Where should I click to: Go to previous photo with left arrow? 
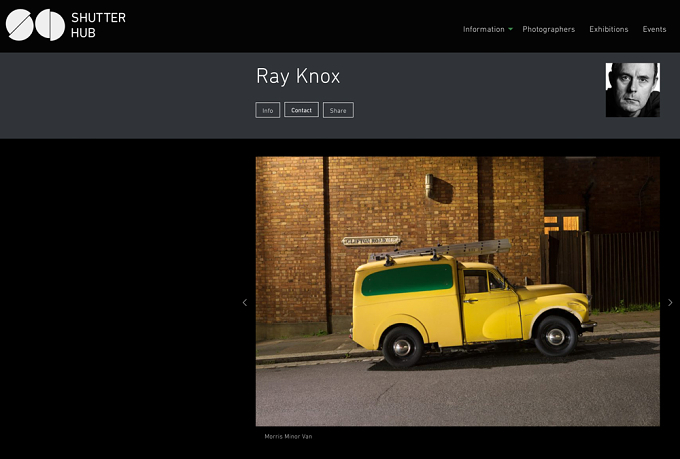[x=245, y=302]
